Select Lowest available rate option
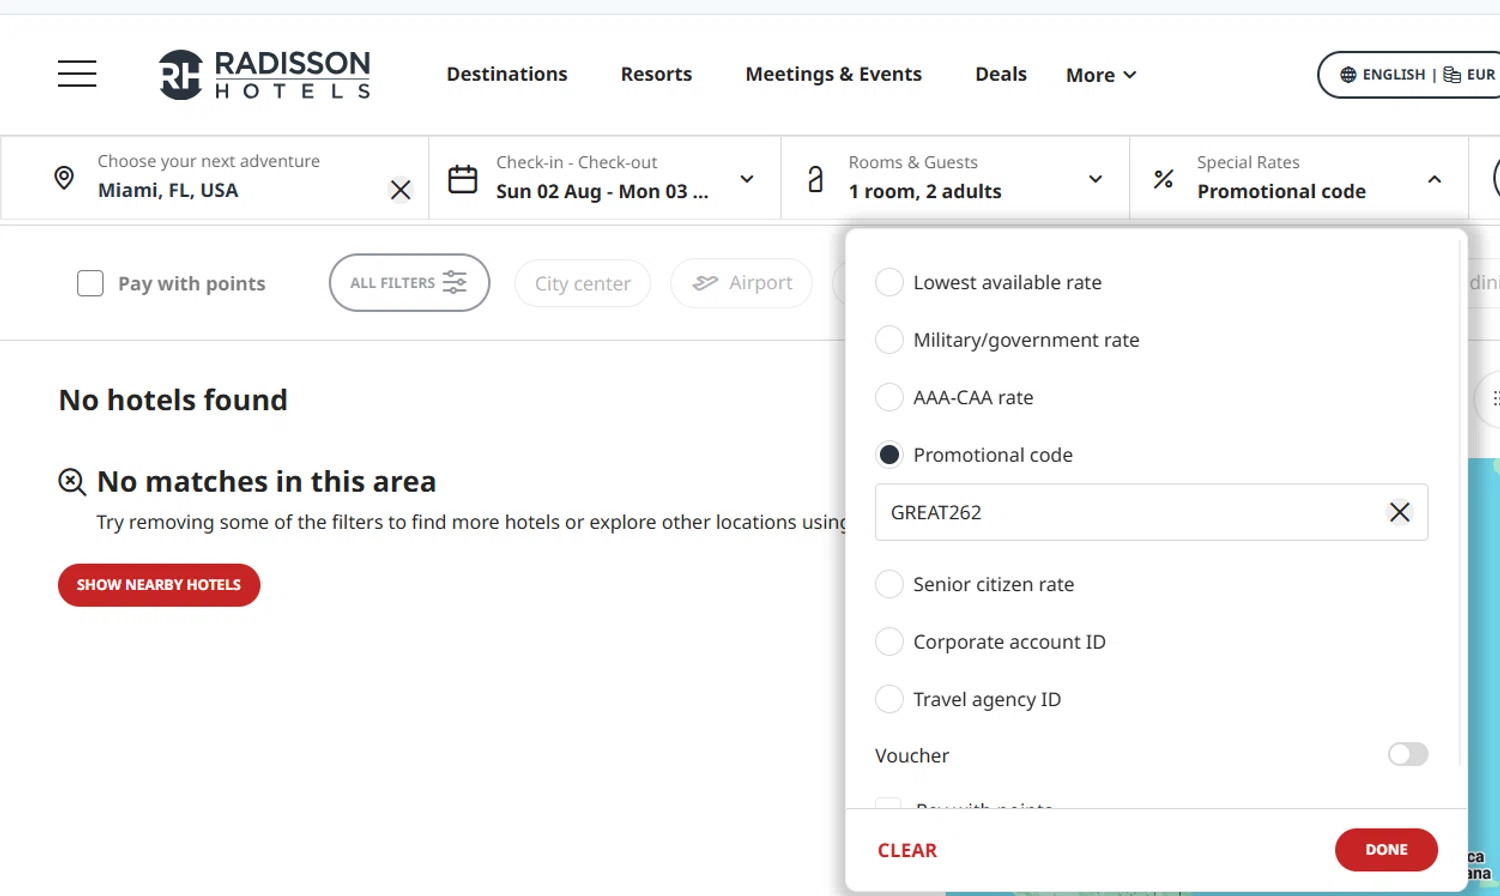 [x=889, y=282]
